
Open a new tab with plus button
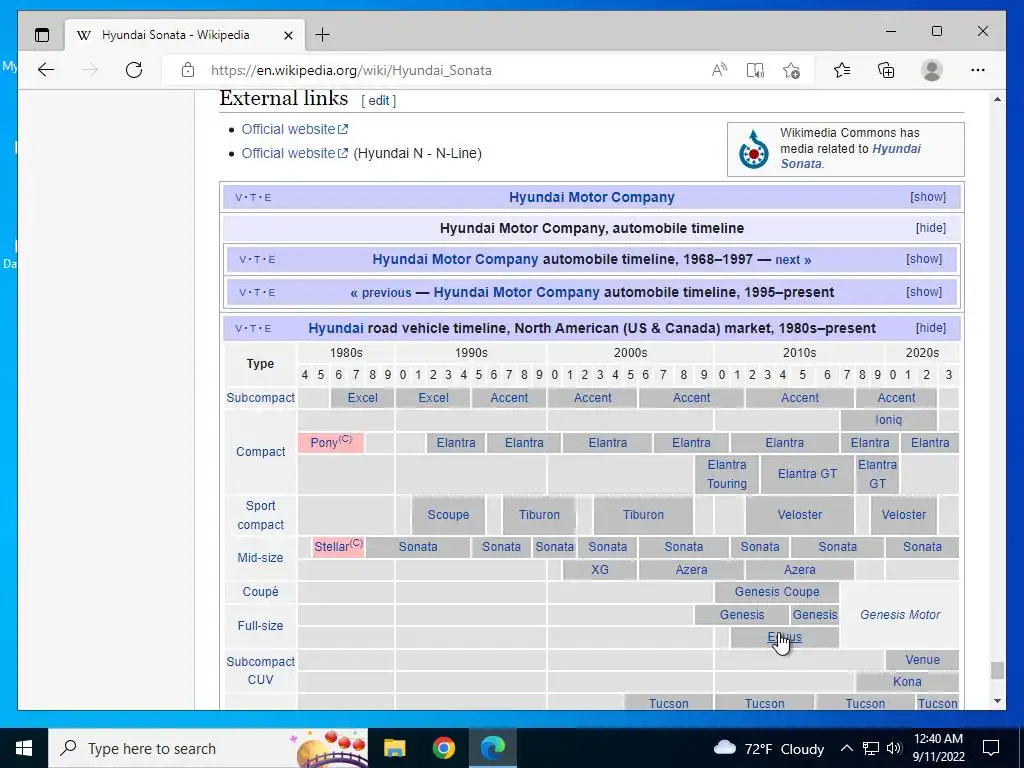tap(323, 35)
